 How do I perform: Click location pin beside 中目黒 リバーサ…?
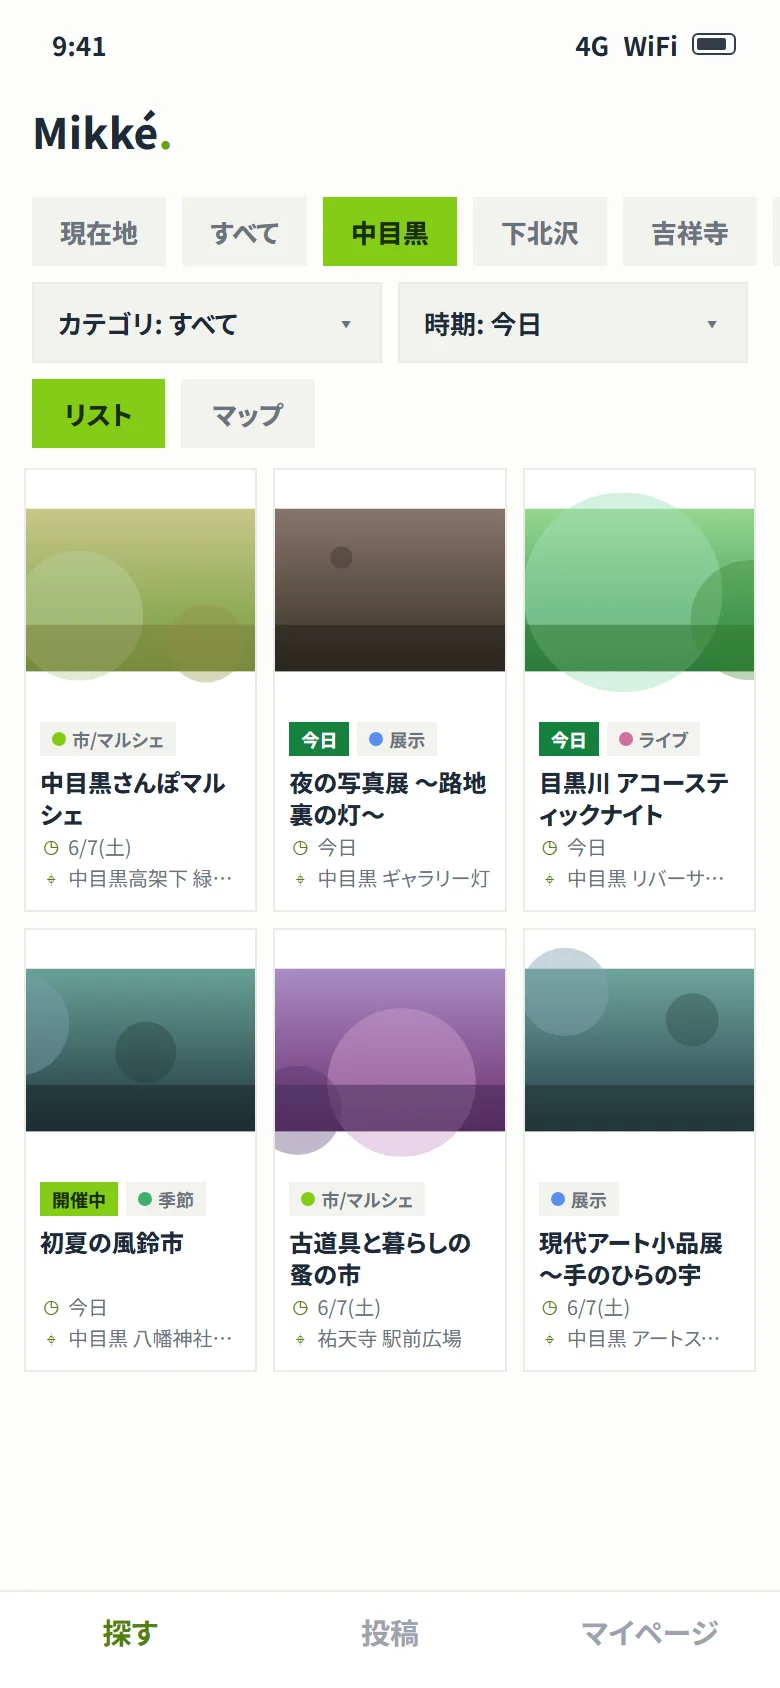pyautogui.click(x=549, y=879)
